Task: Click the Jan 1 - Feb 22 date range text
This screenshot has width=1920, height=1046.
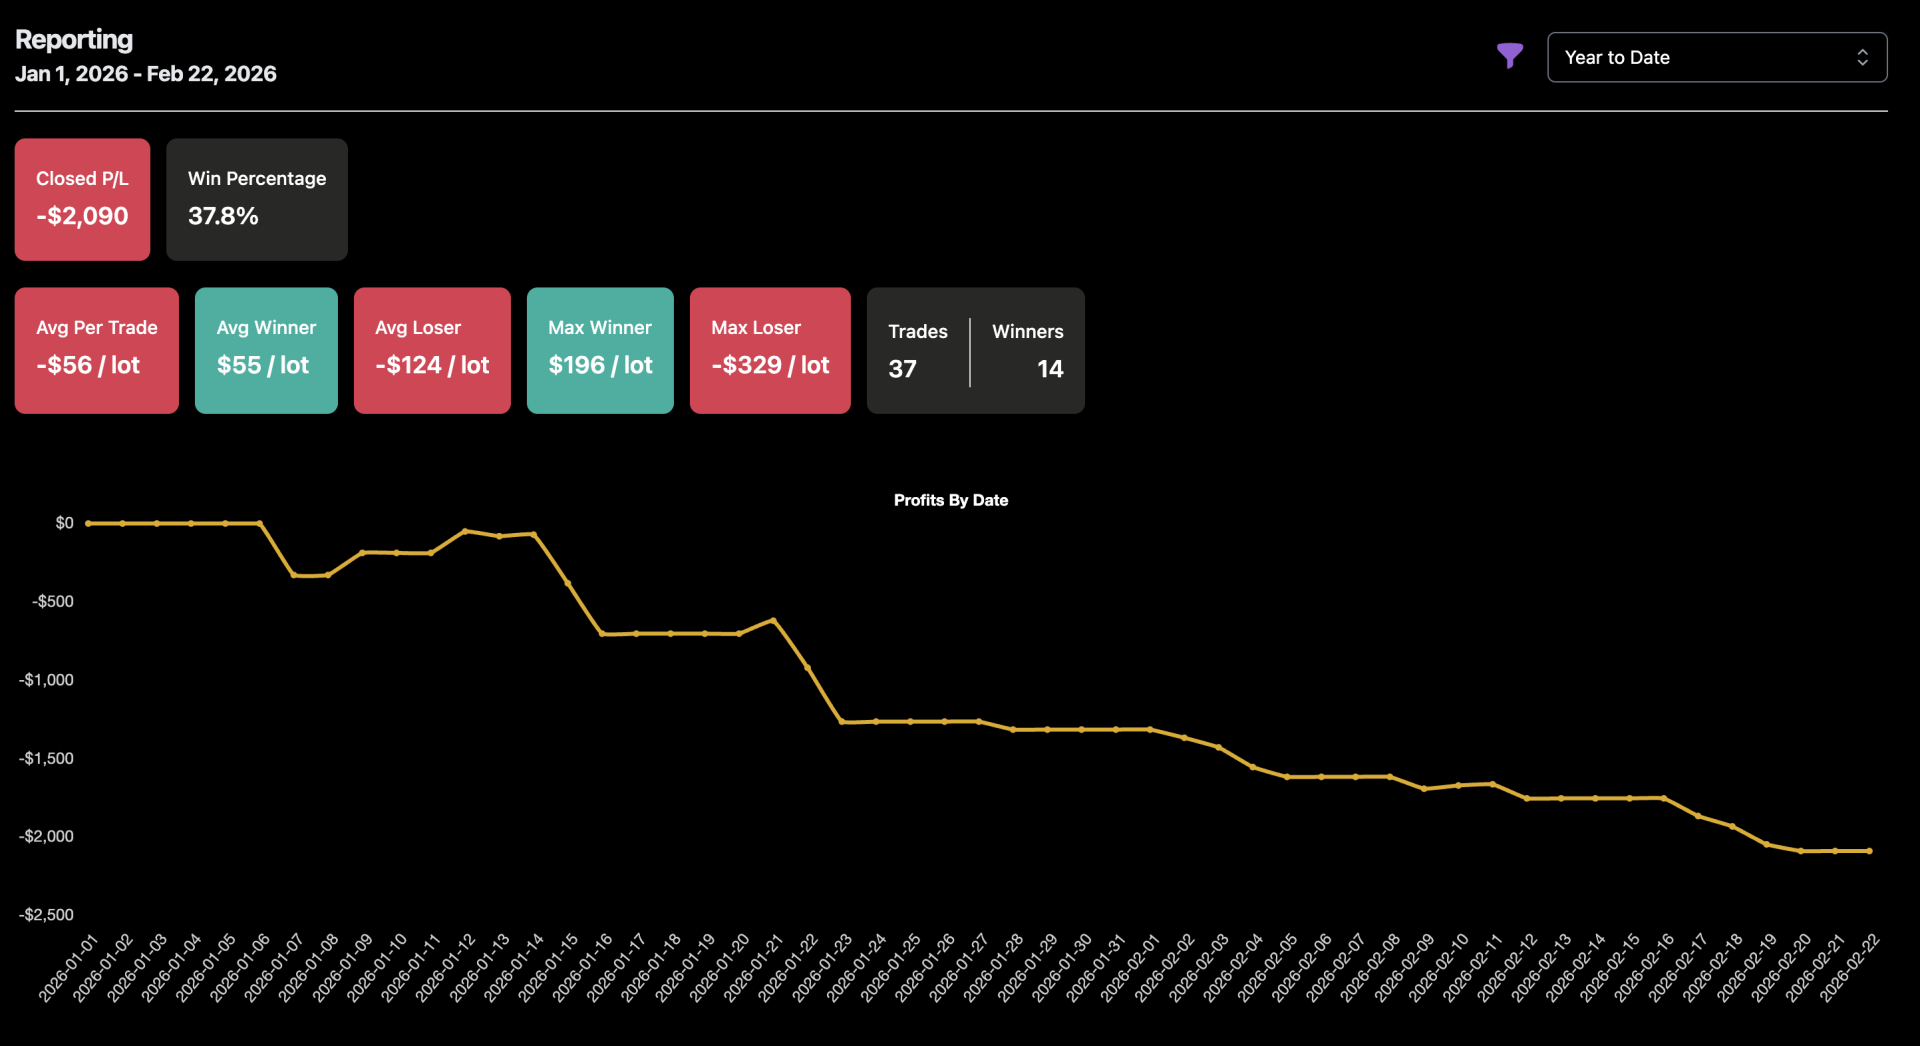Action: (x=146, y=74)
